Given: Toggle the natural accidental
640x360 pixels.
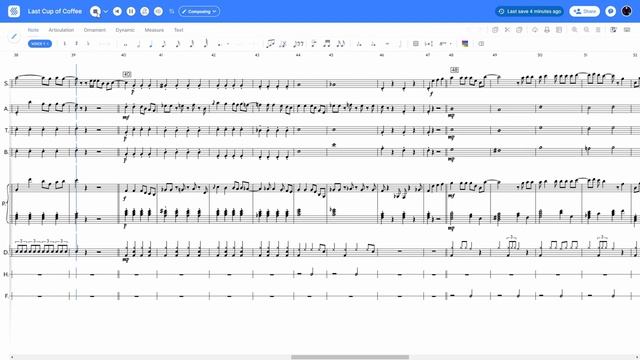Looking at the screenshot, I should click(64, 44).
